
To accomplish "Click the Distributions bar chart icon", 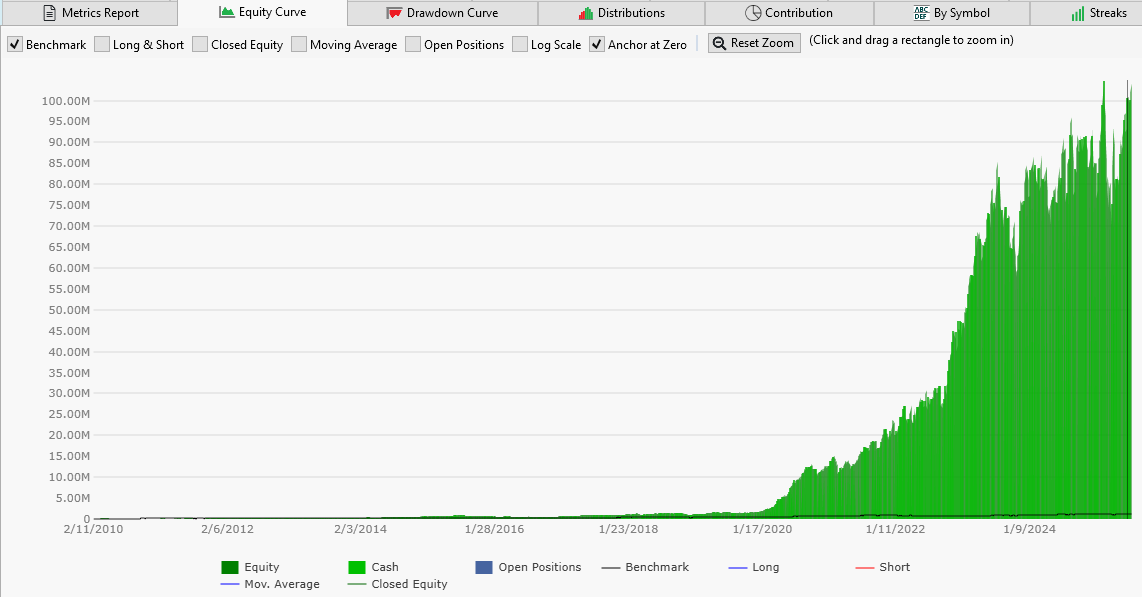I will (586, 13).
